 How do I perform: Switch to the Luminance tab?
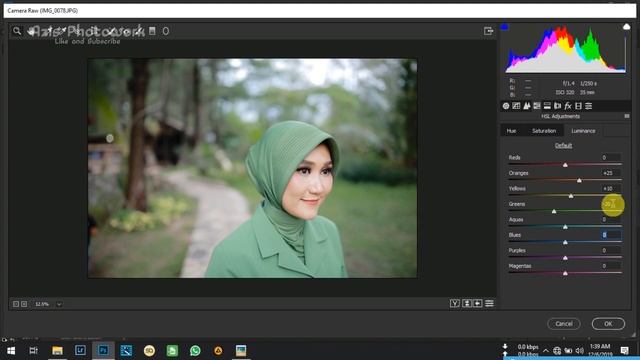[x=583, y=131]
